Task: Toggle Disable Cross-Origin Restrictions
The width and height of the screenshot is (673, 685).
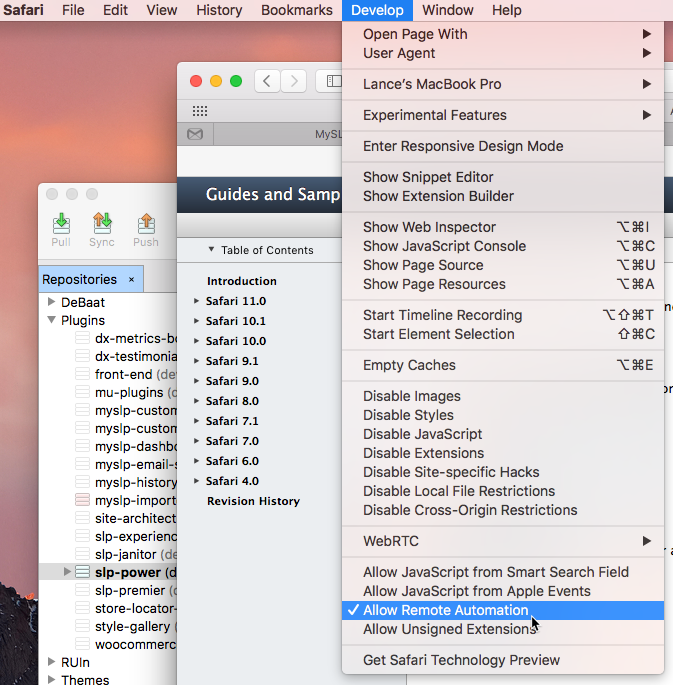Action: pos(503,510)
